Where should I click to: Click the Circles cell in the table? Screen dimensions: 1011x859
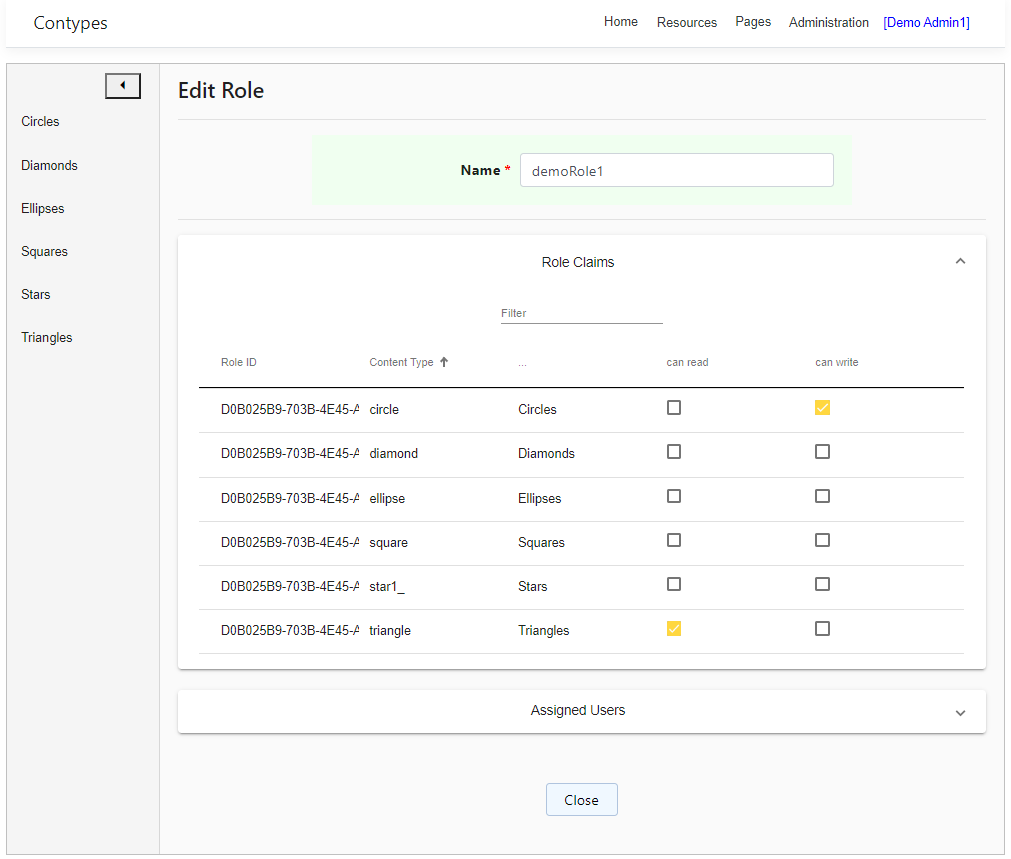537,410
